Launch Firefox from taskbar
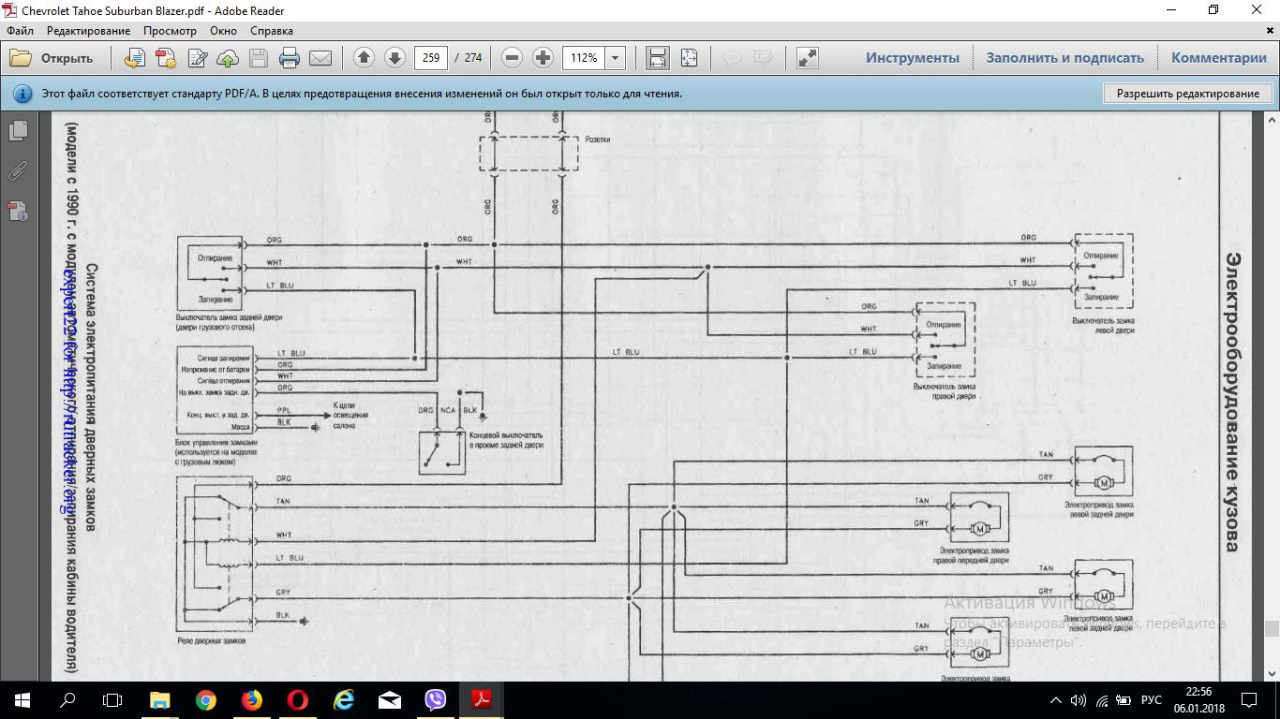Viewport: 1280px width, 719px height. pyautogui.click(x=252, y=700)
